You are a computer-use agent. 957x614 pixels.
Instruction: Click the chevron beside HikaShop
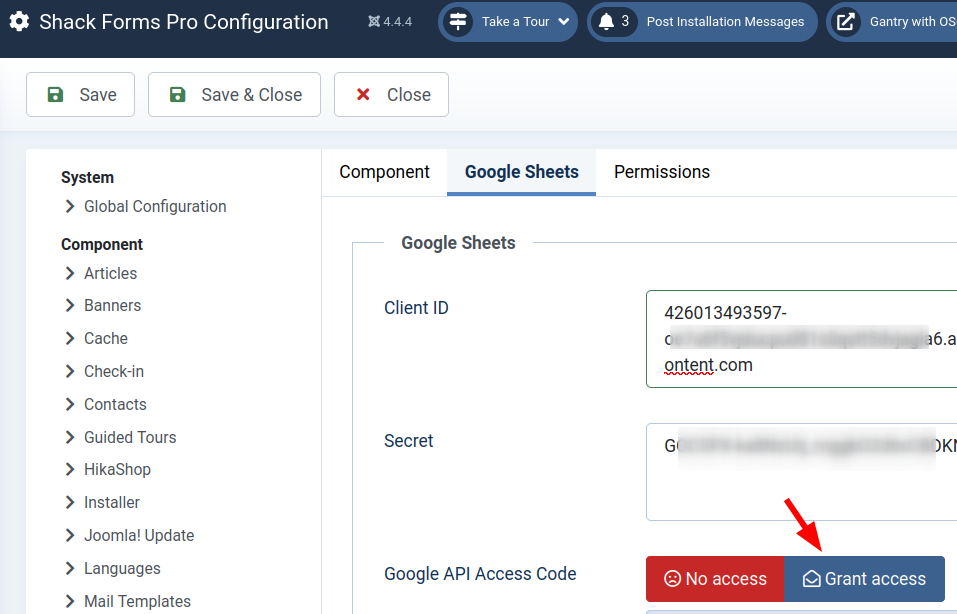coord(70,469)
